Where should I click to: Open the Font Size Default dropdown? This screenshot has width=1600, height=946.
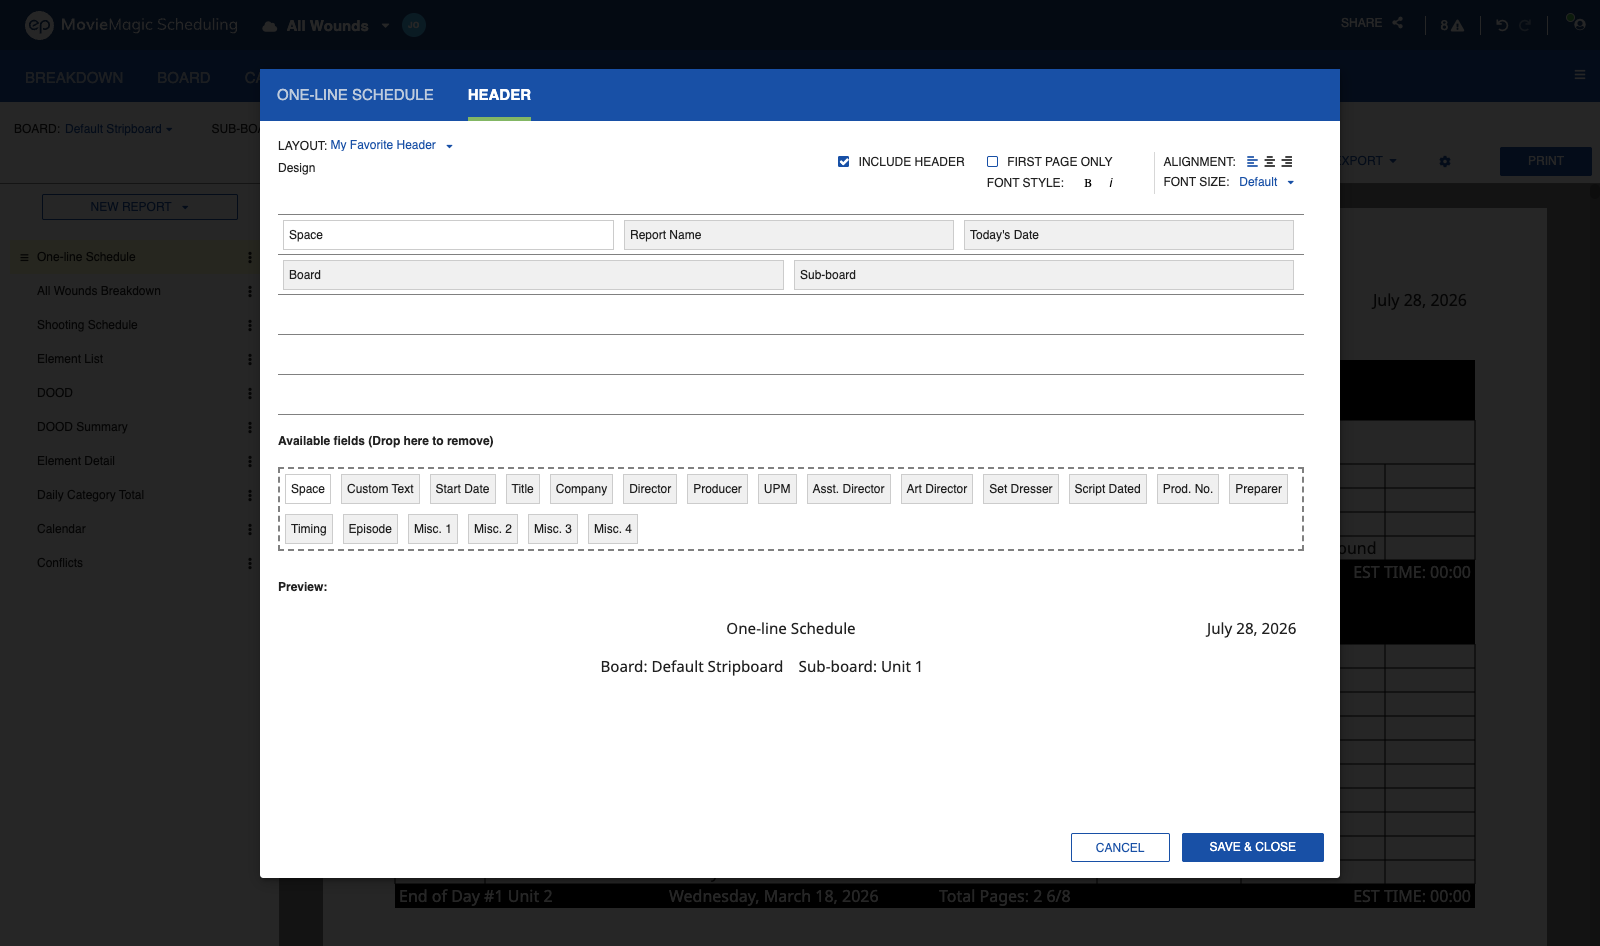[x=1267, y=182]
